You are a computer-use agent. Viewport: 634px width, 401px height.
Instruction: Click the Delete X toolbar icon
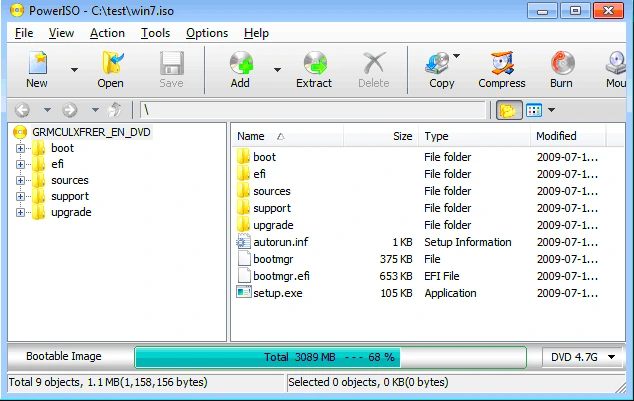[374, 63]
